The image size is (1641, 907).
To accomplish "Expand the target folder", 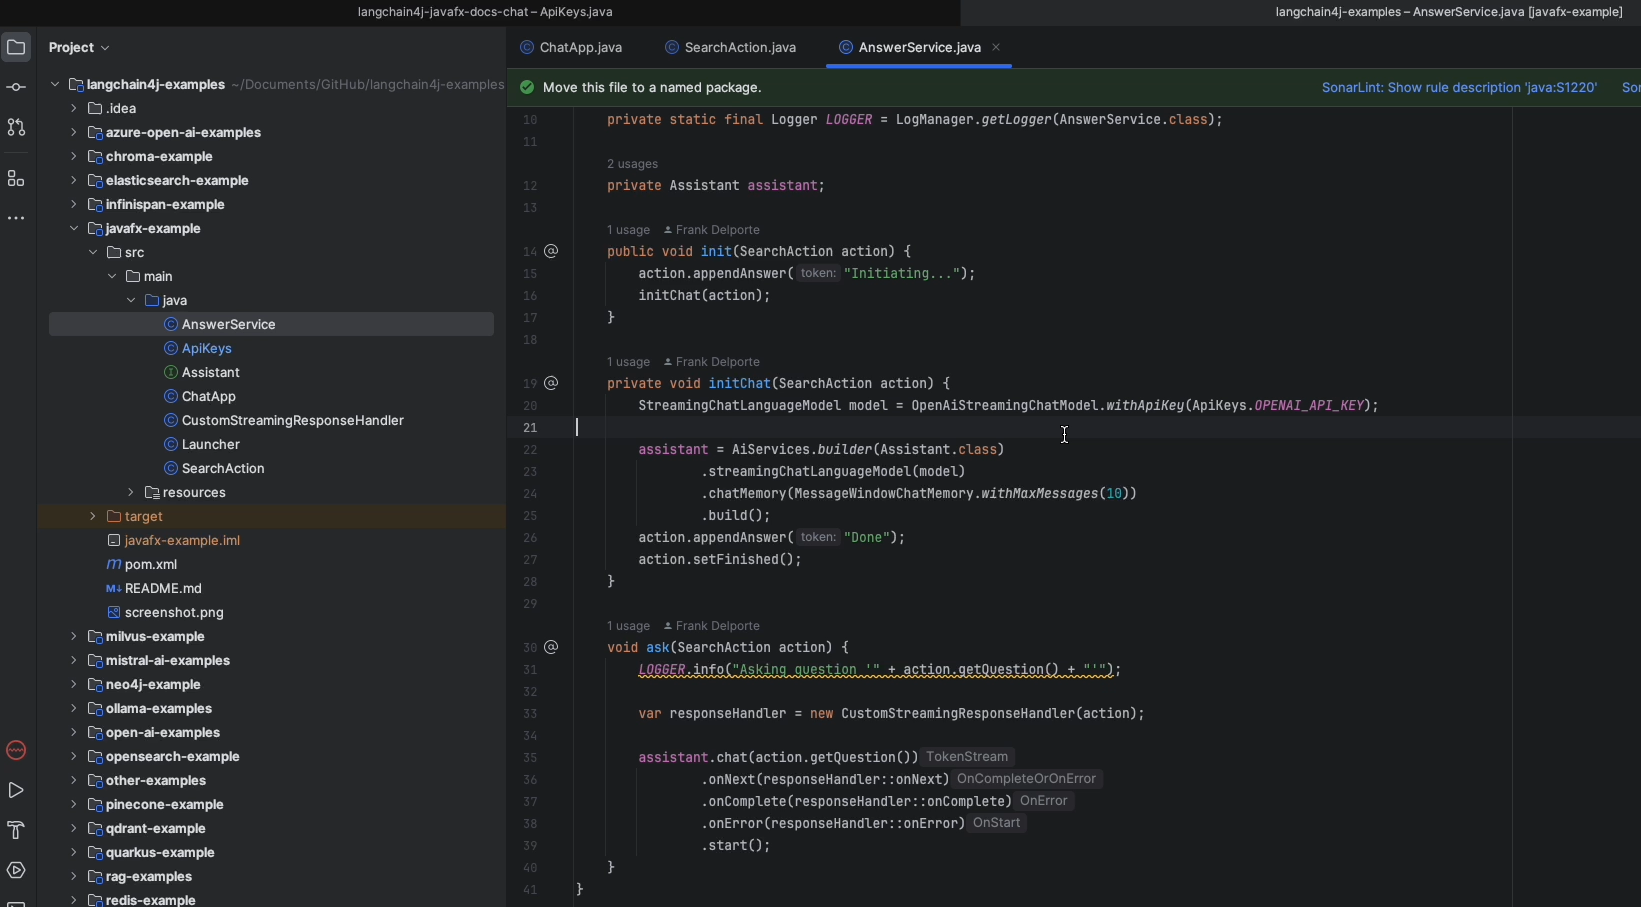I will [93, 516].
